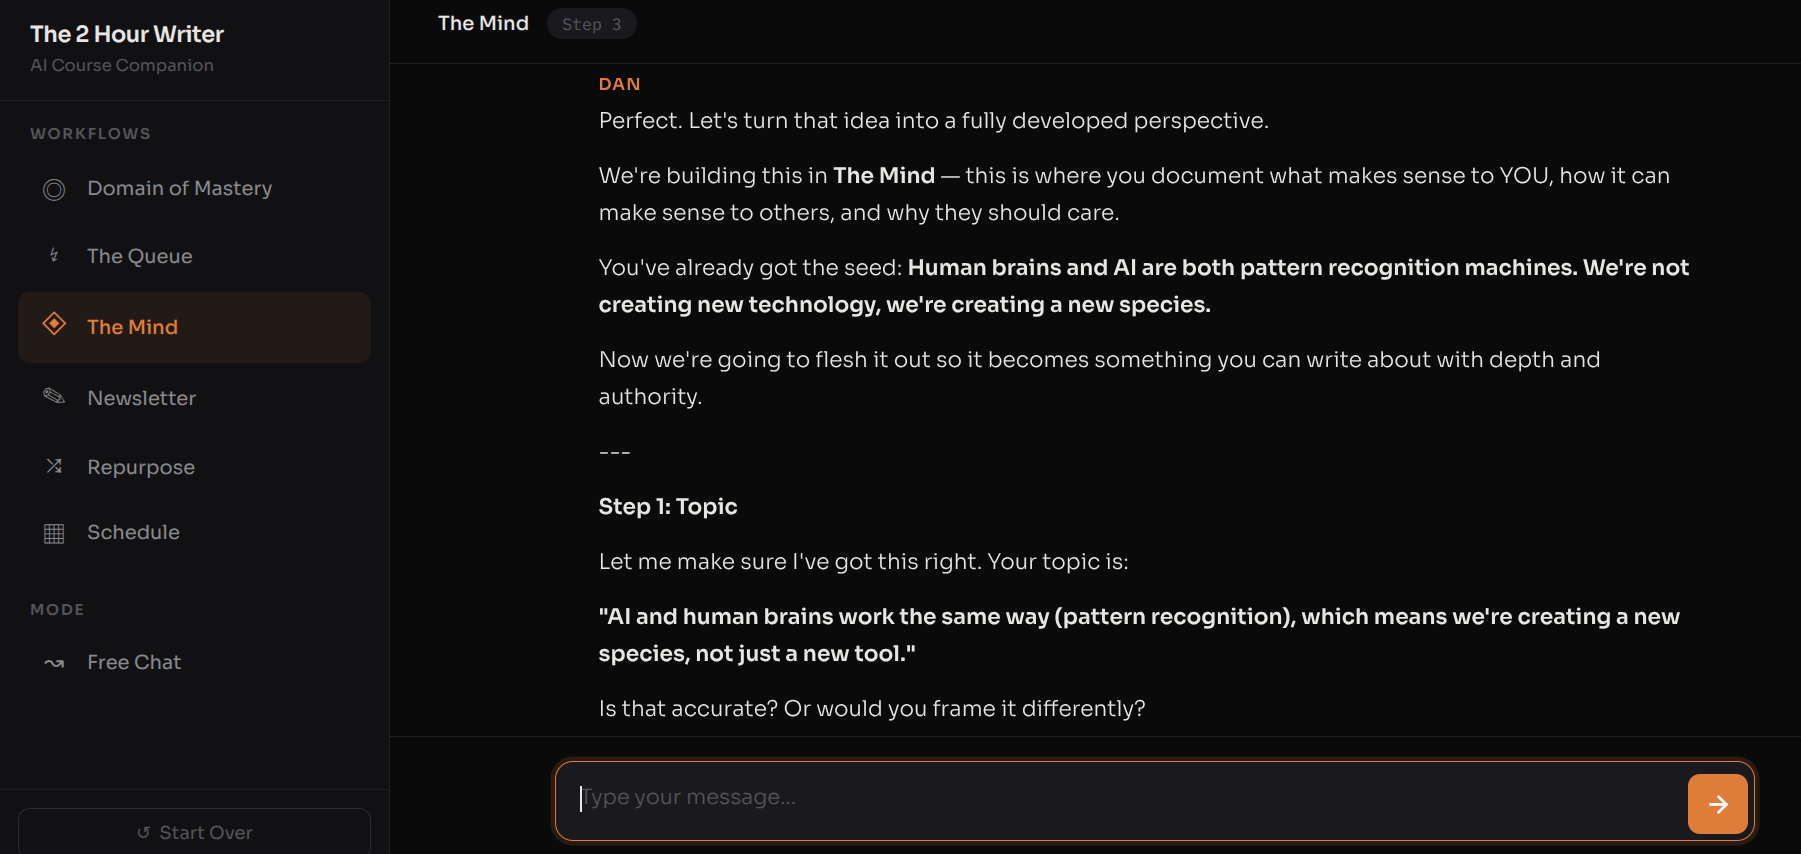Open the Domain of Mastery workflow
The height and width of the screenshot is (854, 1801).
click(x=179, y=188)
